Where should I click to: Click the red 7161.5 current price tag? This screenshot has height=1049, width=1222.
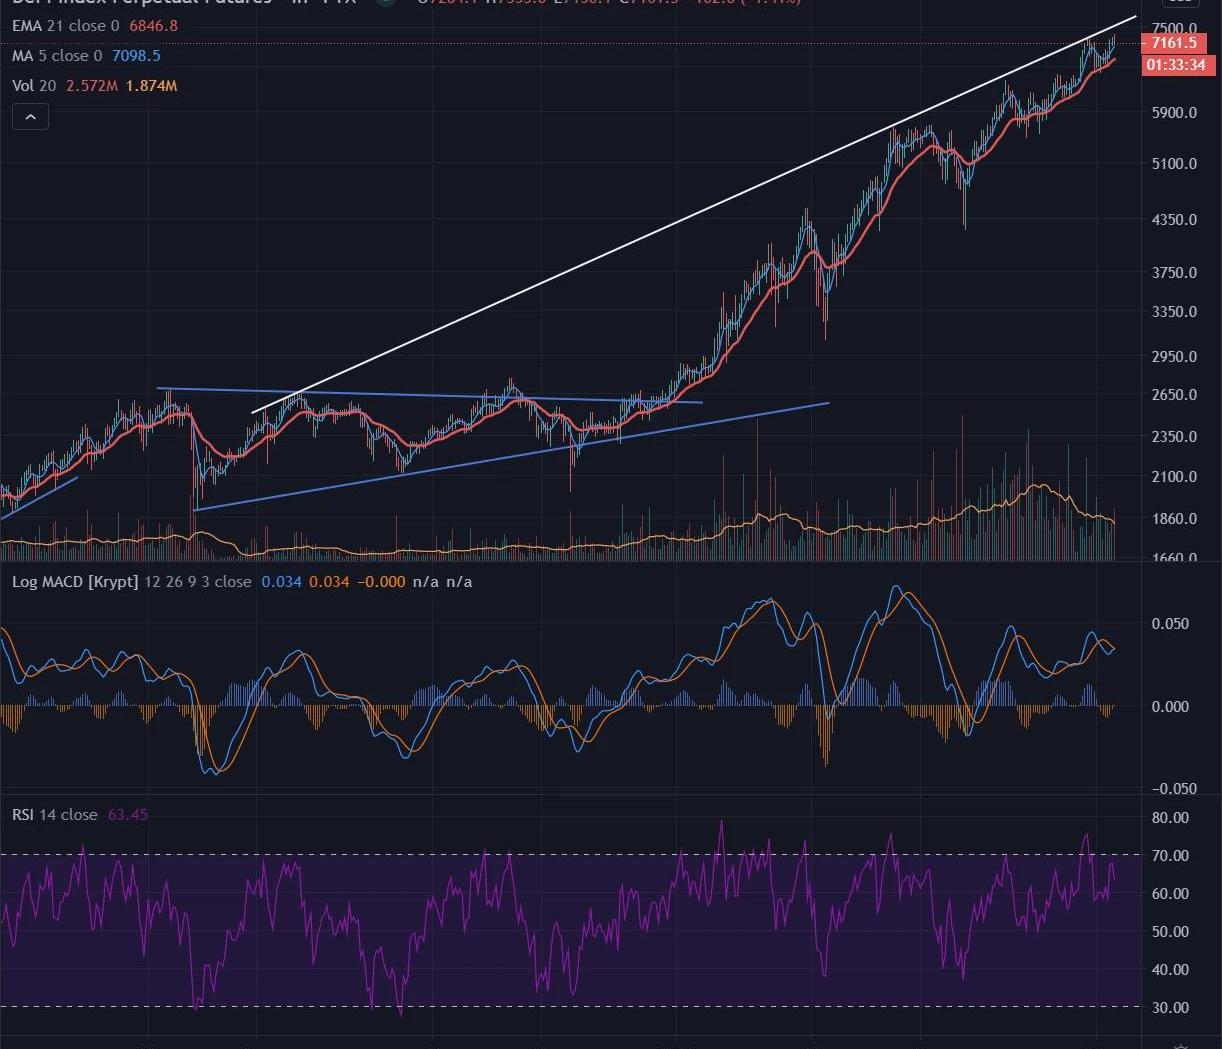click(x=1173, y=43)
